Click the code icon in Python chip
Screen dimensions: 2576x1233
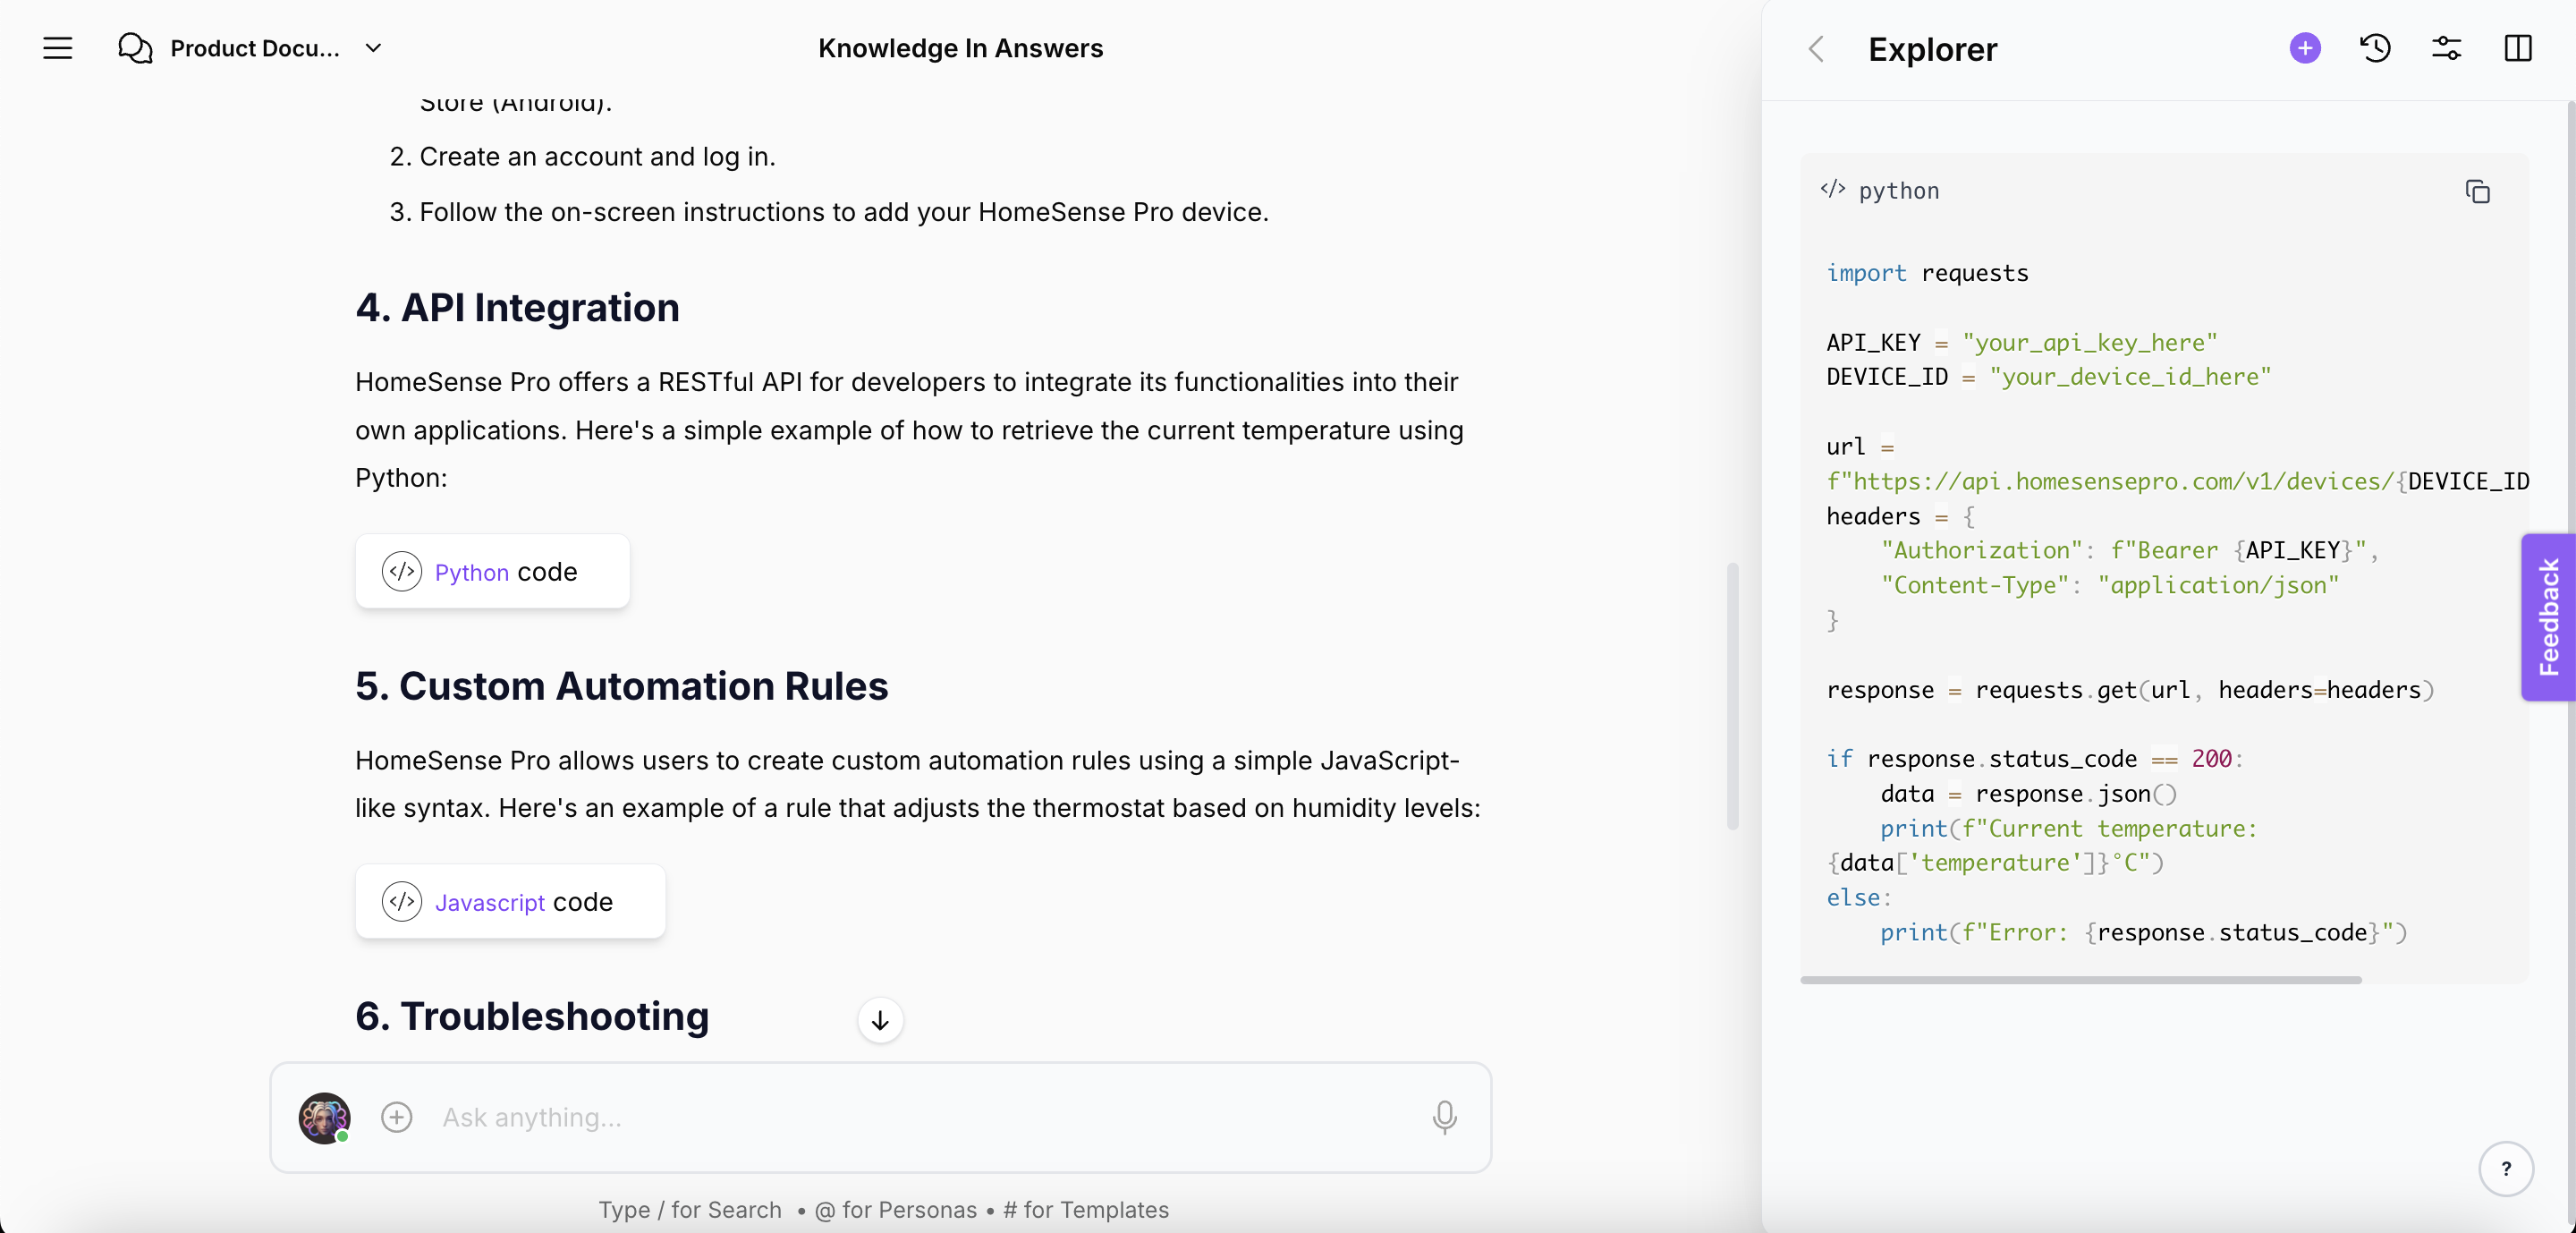[x=402, y=571]
